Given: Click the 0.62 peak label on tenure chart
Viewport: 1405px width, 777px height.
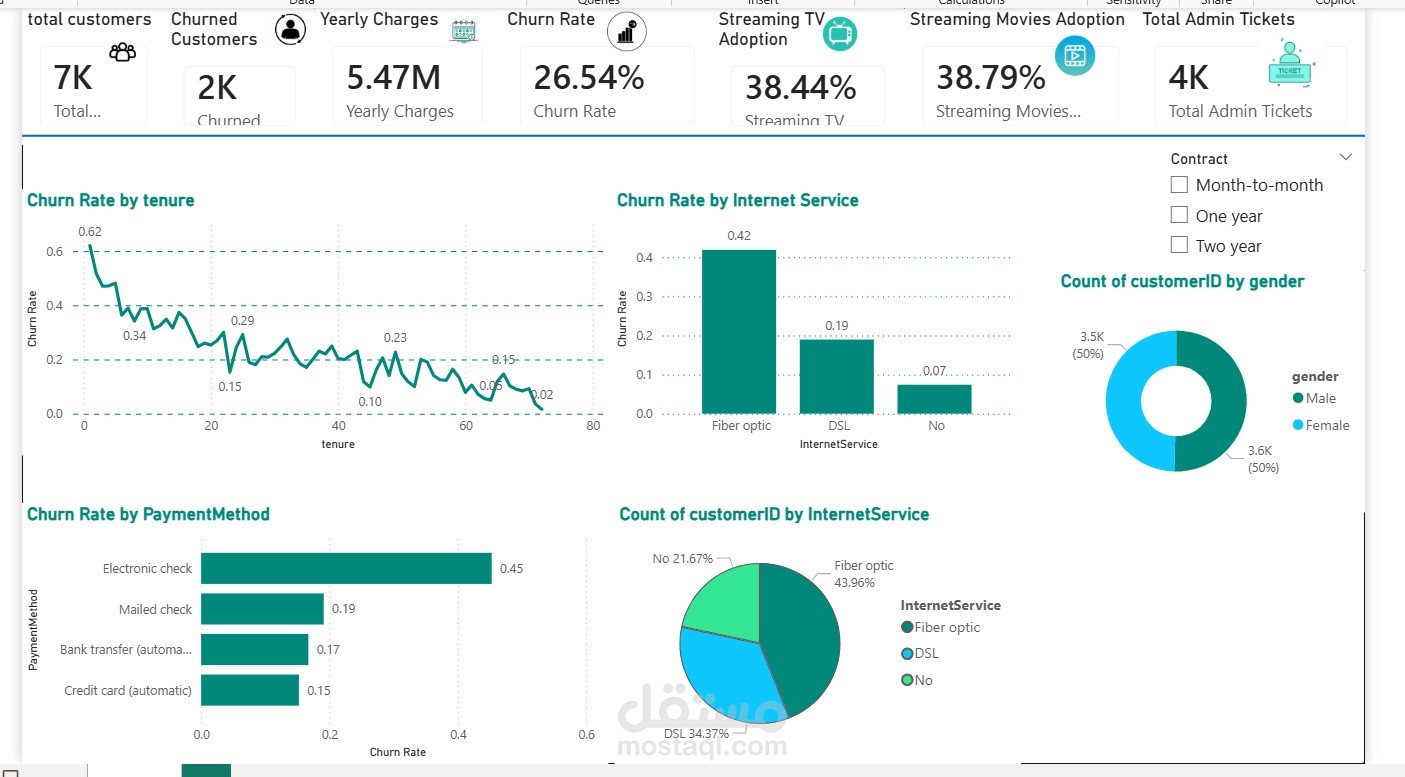Looking at the screenshot, I should [x=90, y=231].
